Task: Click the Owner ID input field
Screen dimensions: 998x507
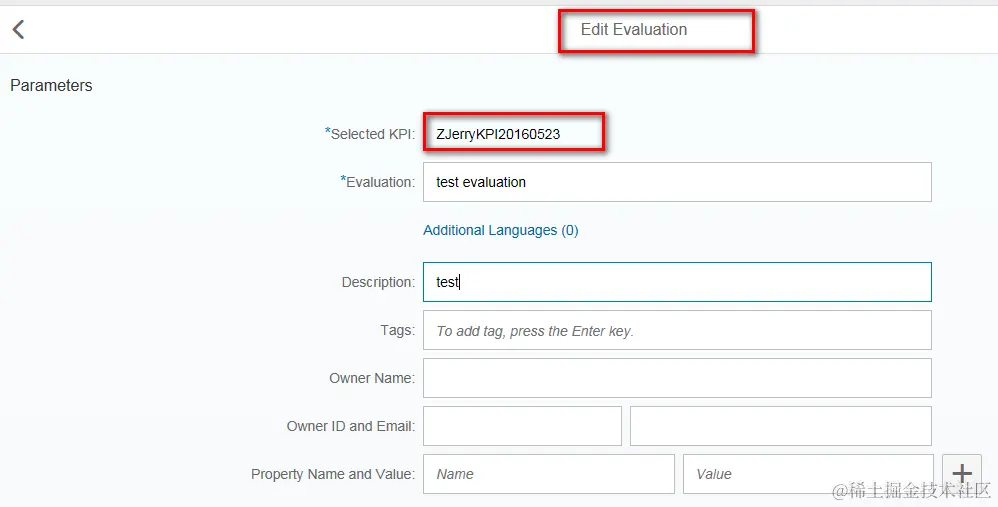Action: 522,426
